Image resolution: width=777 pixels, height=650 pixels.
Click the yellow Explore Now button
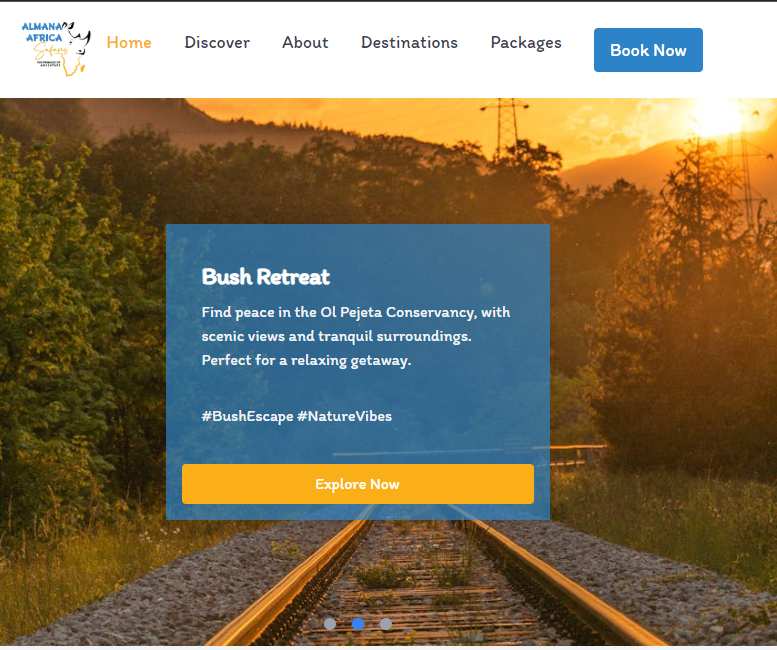pos(358,484)
